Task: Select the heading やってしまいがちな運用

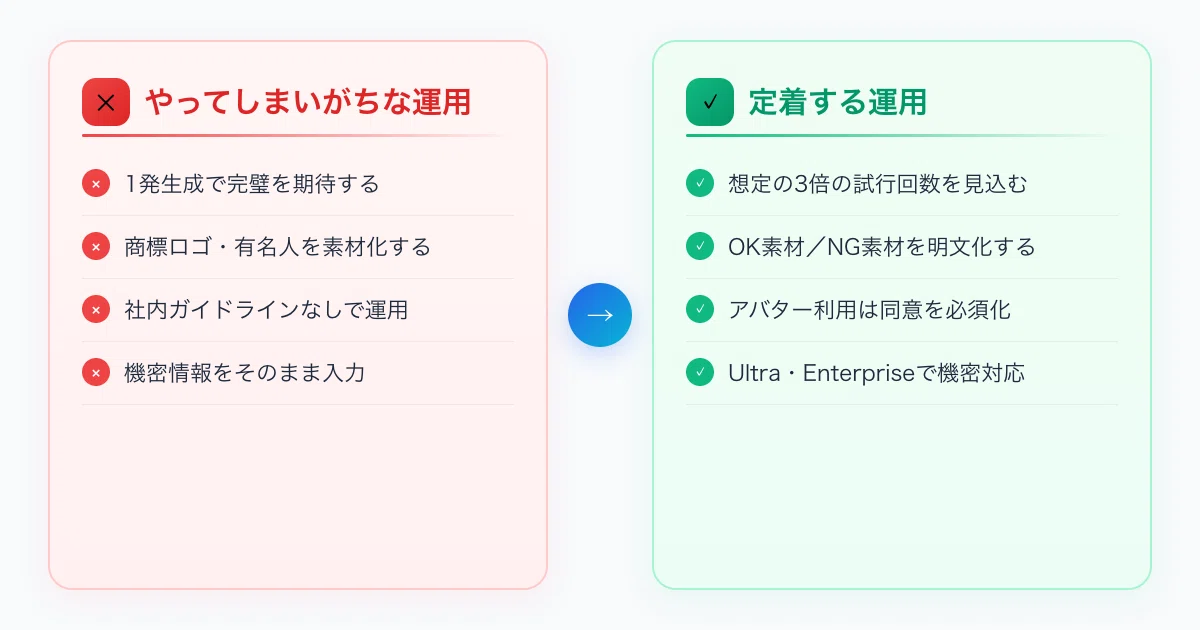Action: pyautogui.click(x=308, y=102)
